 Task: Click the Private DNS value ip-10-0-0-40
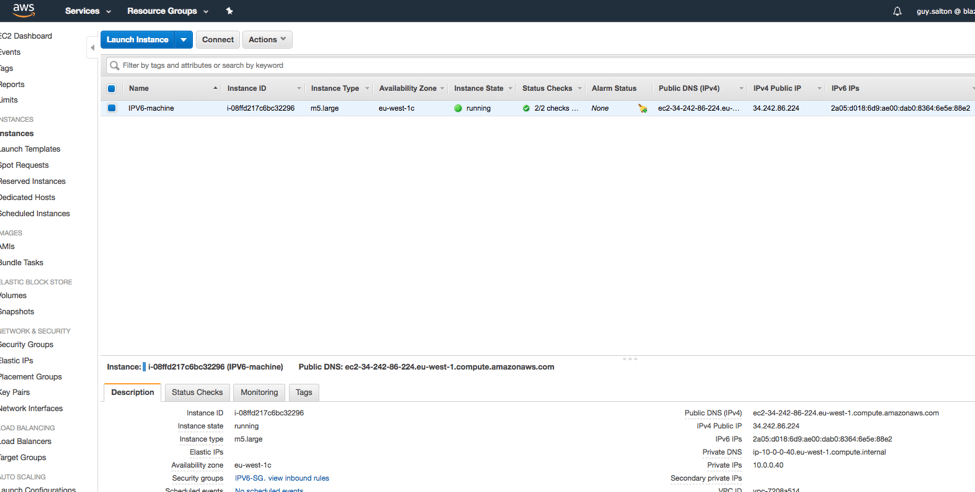819,452
